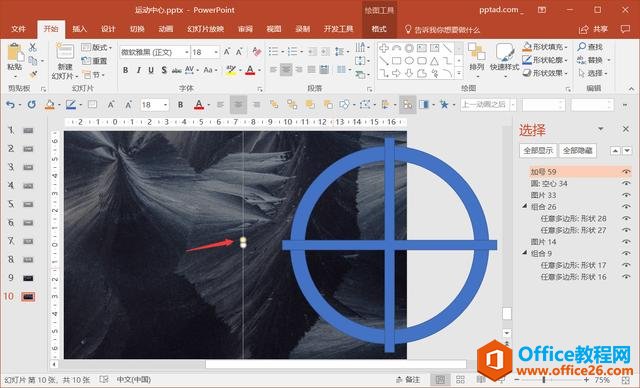Open the ribbon font size combo box

pos(205,52)
